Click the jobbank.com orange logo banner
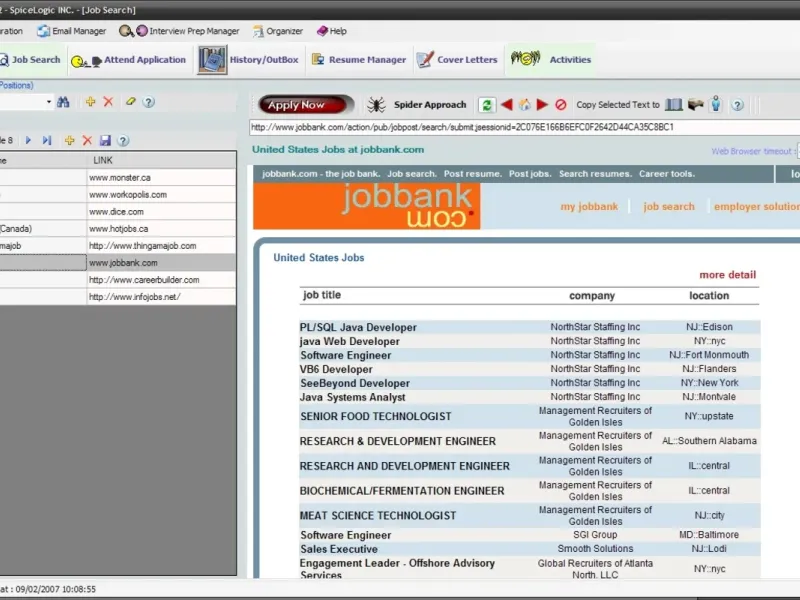This screenshot has height=600, width=800. (366, 207)
